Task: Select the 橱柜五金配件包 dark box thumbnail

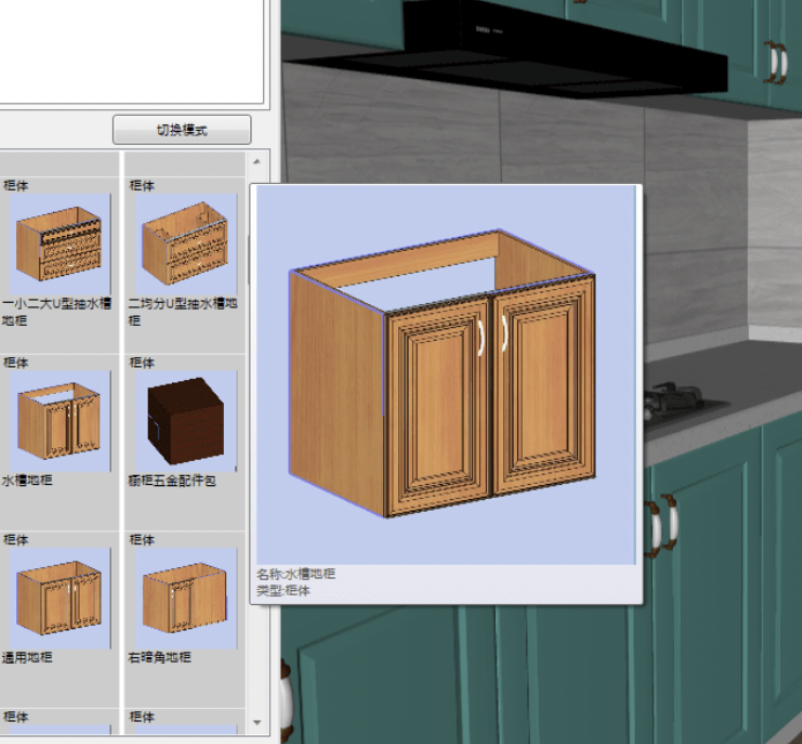Action: 186,421
